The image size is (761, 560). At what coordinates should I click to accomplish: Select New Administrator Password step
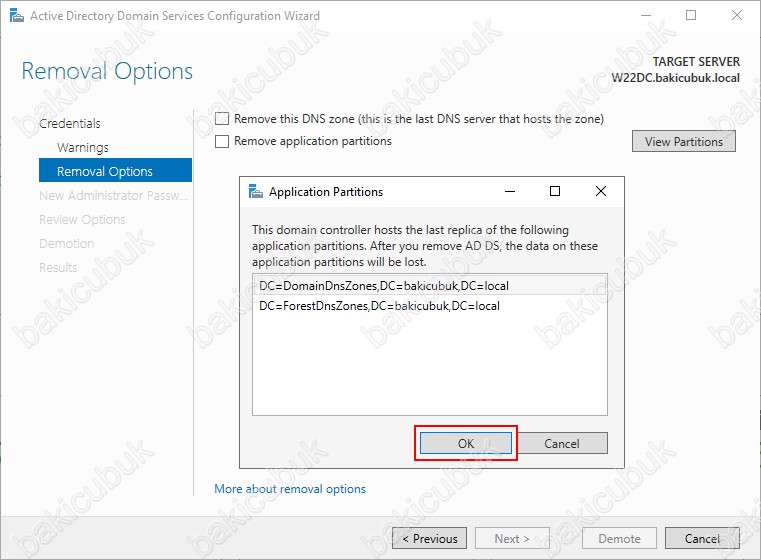114,195
